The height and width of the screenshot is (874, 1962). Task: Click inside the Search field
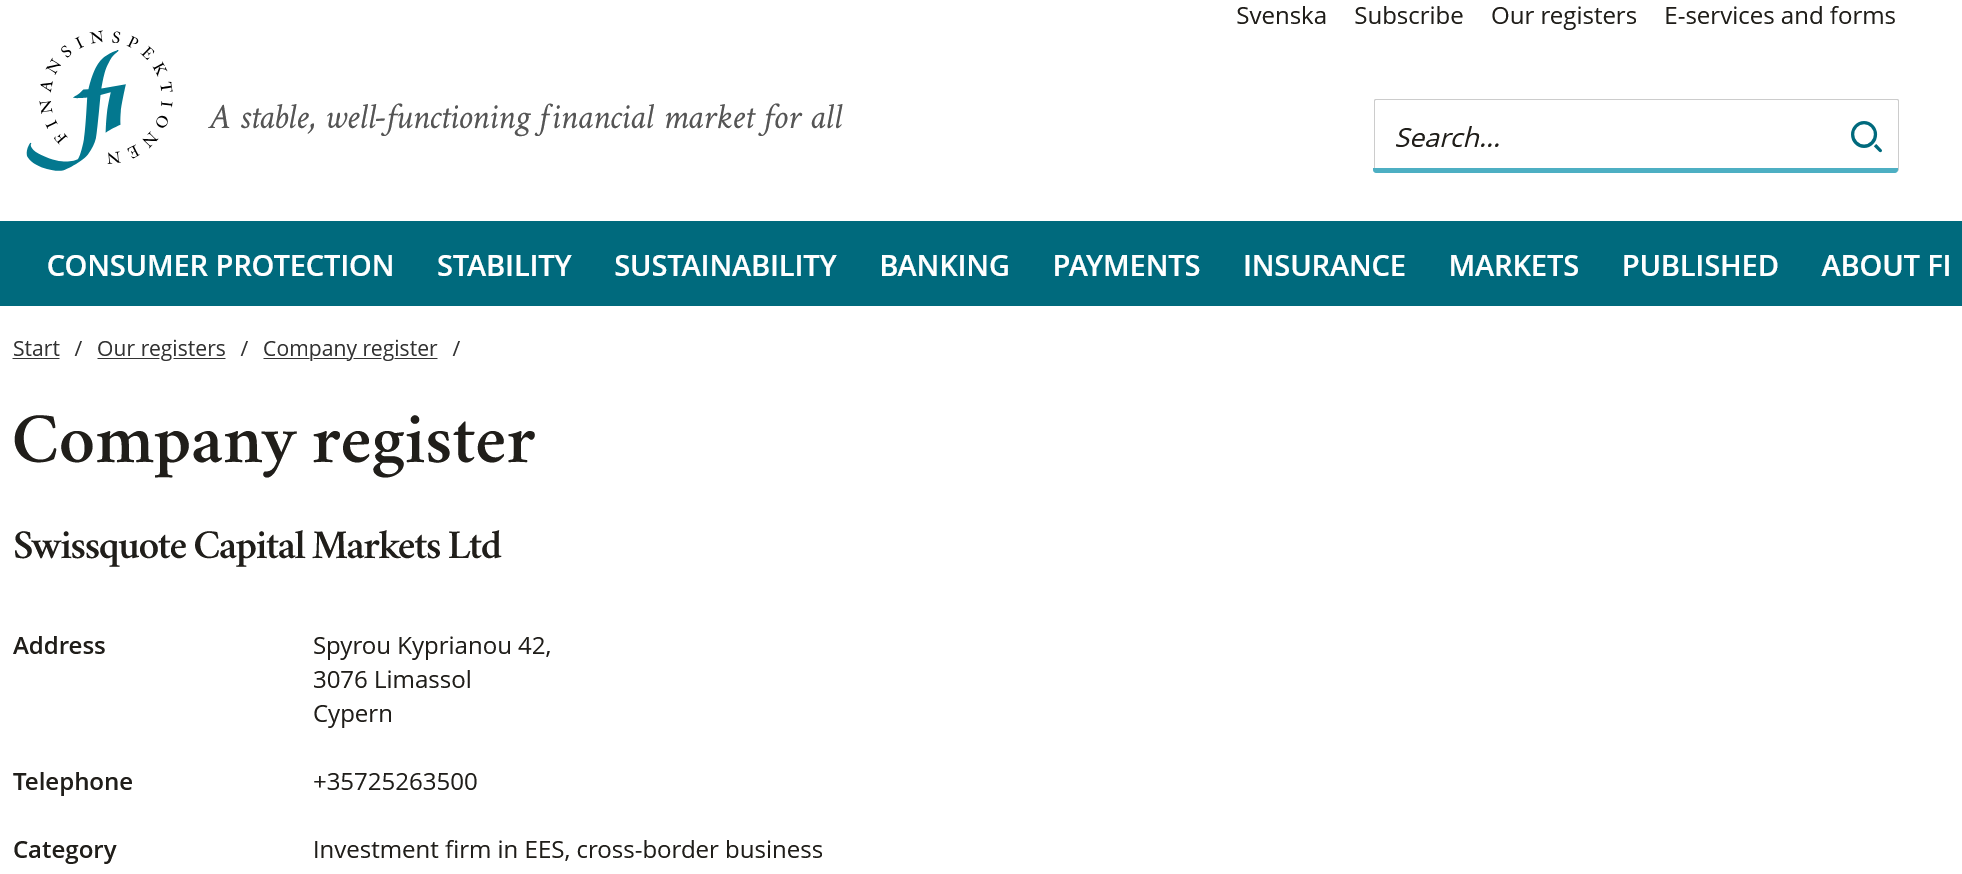[x=1600, y=137]
